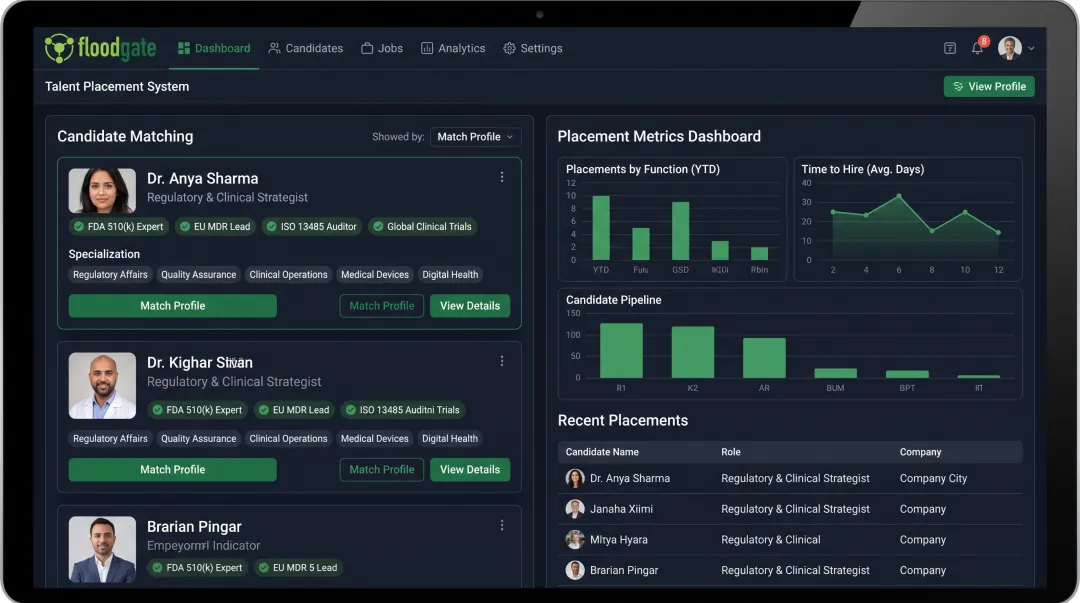
Task: Click Brarian Pingar's FDA 510(k) Expert badge
Action: [197, 568]
